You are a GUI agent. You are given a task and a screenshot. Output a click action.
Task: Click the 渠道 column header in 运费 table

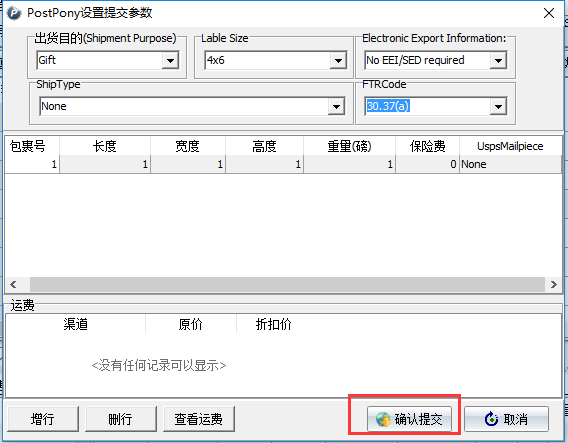(76, 324)
